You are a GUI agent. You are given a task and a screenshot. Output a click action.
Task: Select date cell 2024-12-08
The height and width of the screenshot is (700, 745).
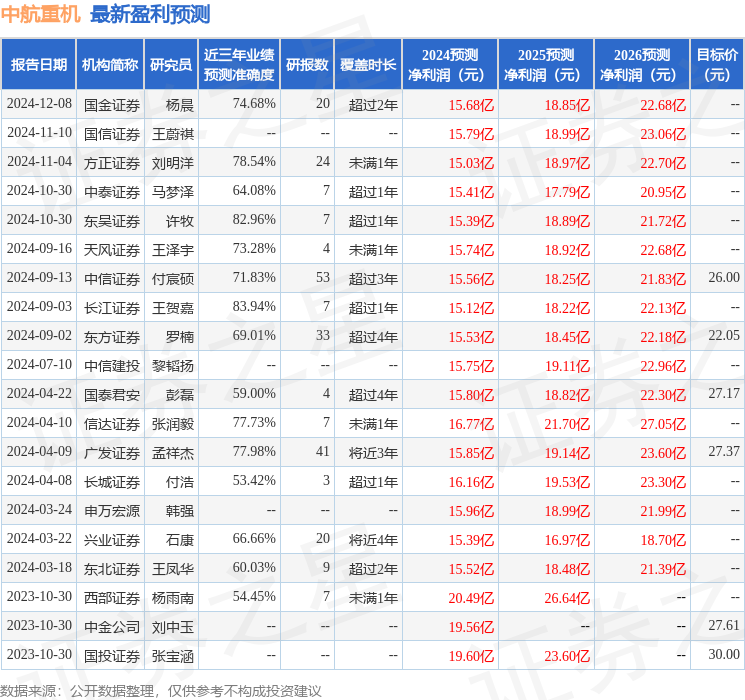tap(39, 104)
